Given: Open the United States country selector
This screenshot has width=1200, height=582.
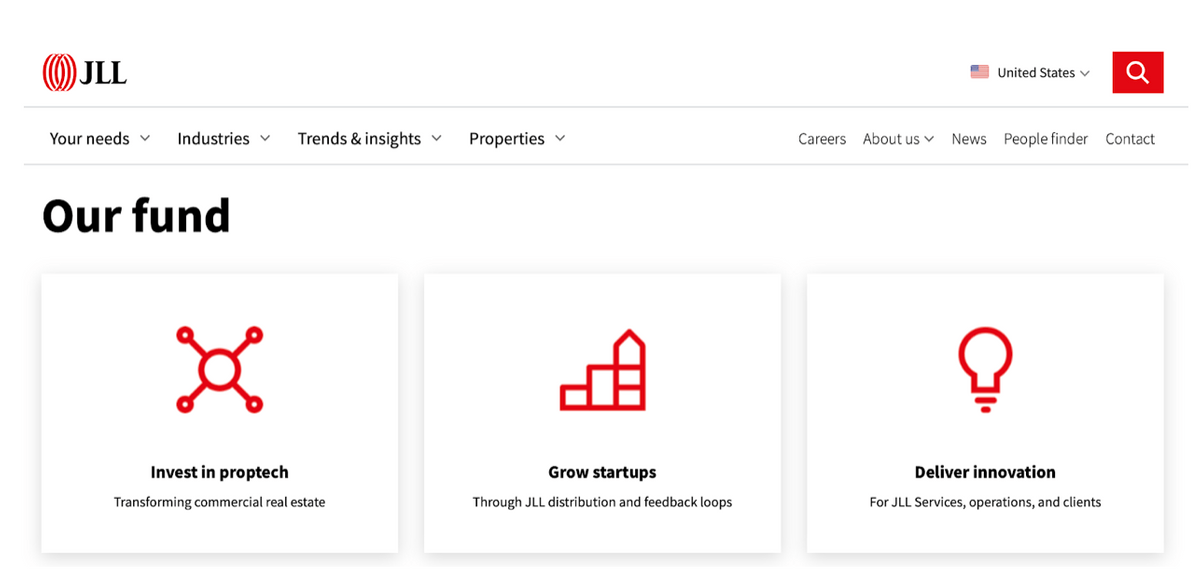Looking at the screenshot, I should tap(1030, 72).
